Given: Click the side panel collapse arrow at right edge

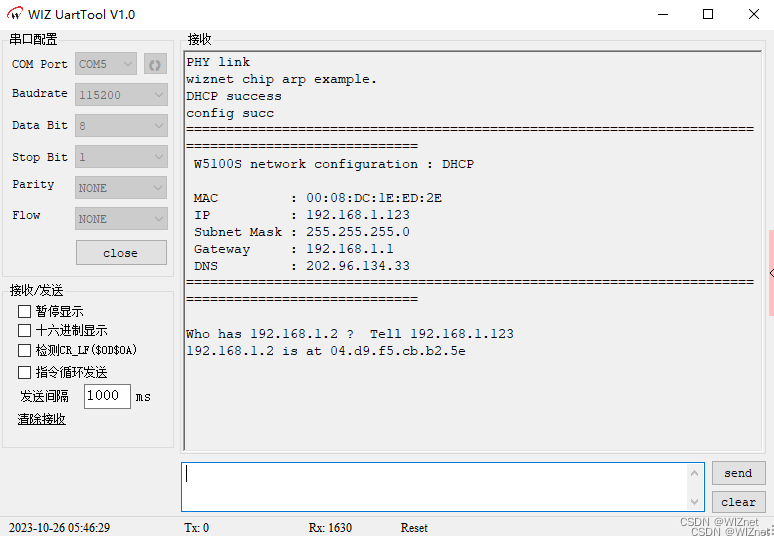Looking at the screenshot, I should (771, 272).
